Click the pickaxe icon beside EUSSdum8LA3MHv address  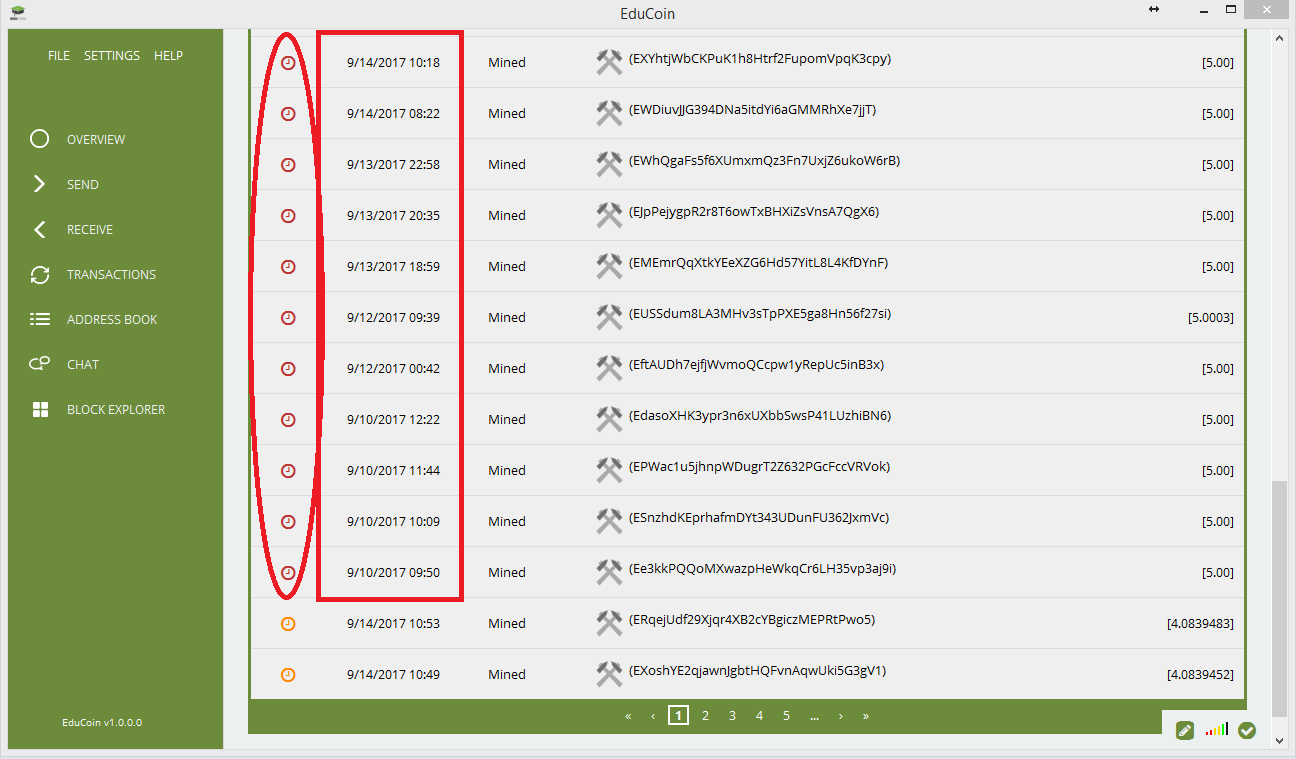coord(609,317)
